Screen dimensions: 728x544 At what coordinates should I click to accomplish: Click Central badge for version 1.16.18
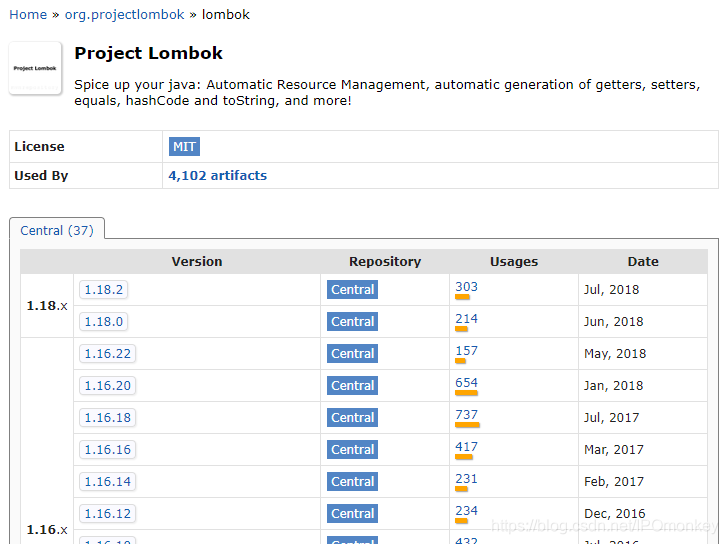pyautogui.click(x=352, y=418)
